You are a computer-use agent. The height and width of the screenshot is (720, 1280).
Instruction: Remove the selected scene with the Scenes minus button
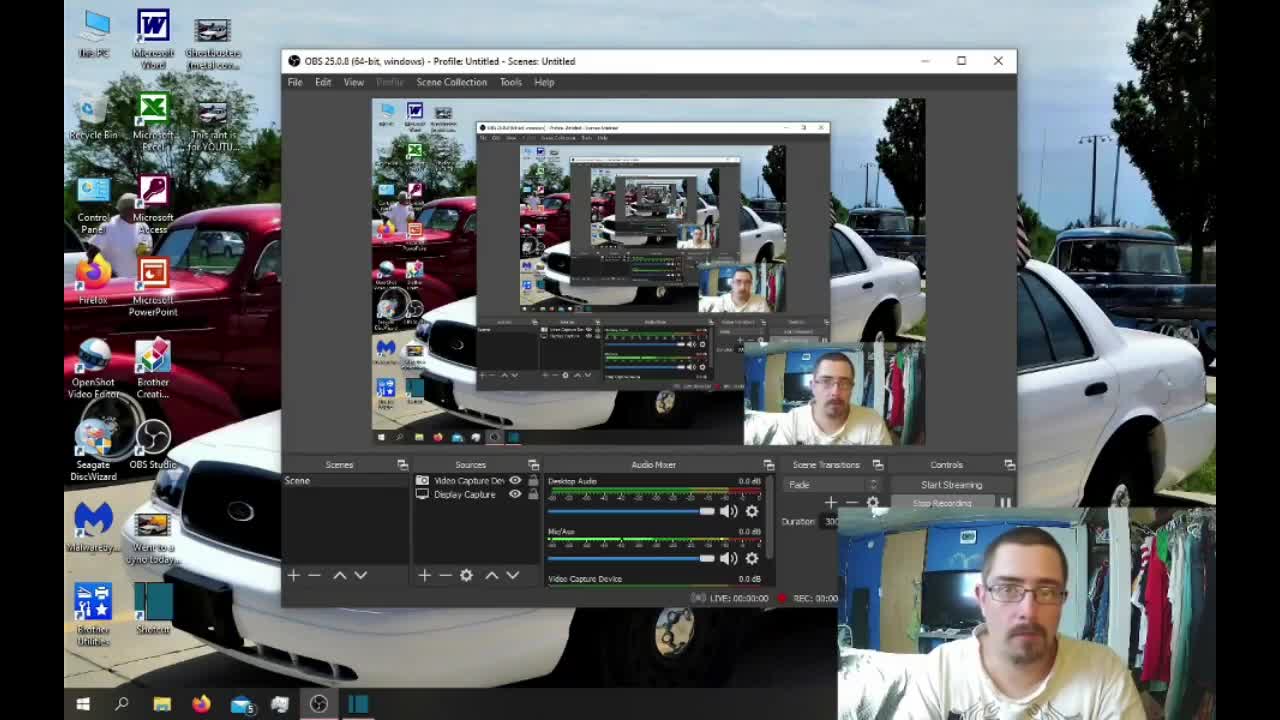coord(314,575)
